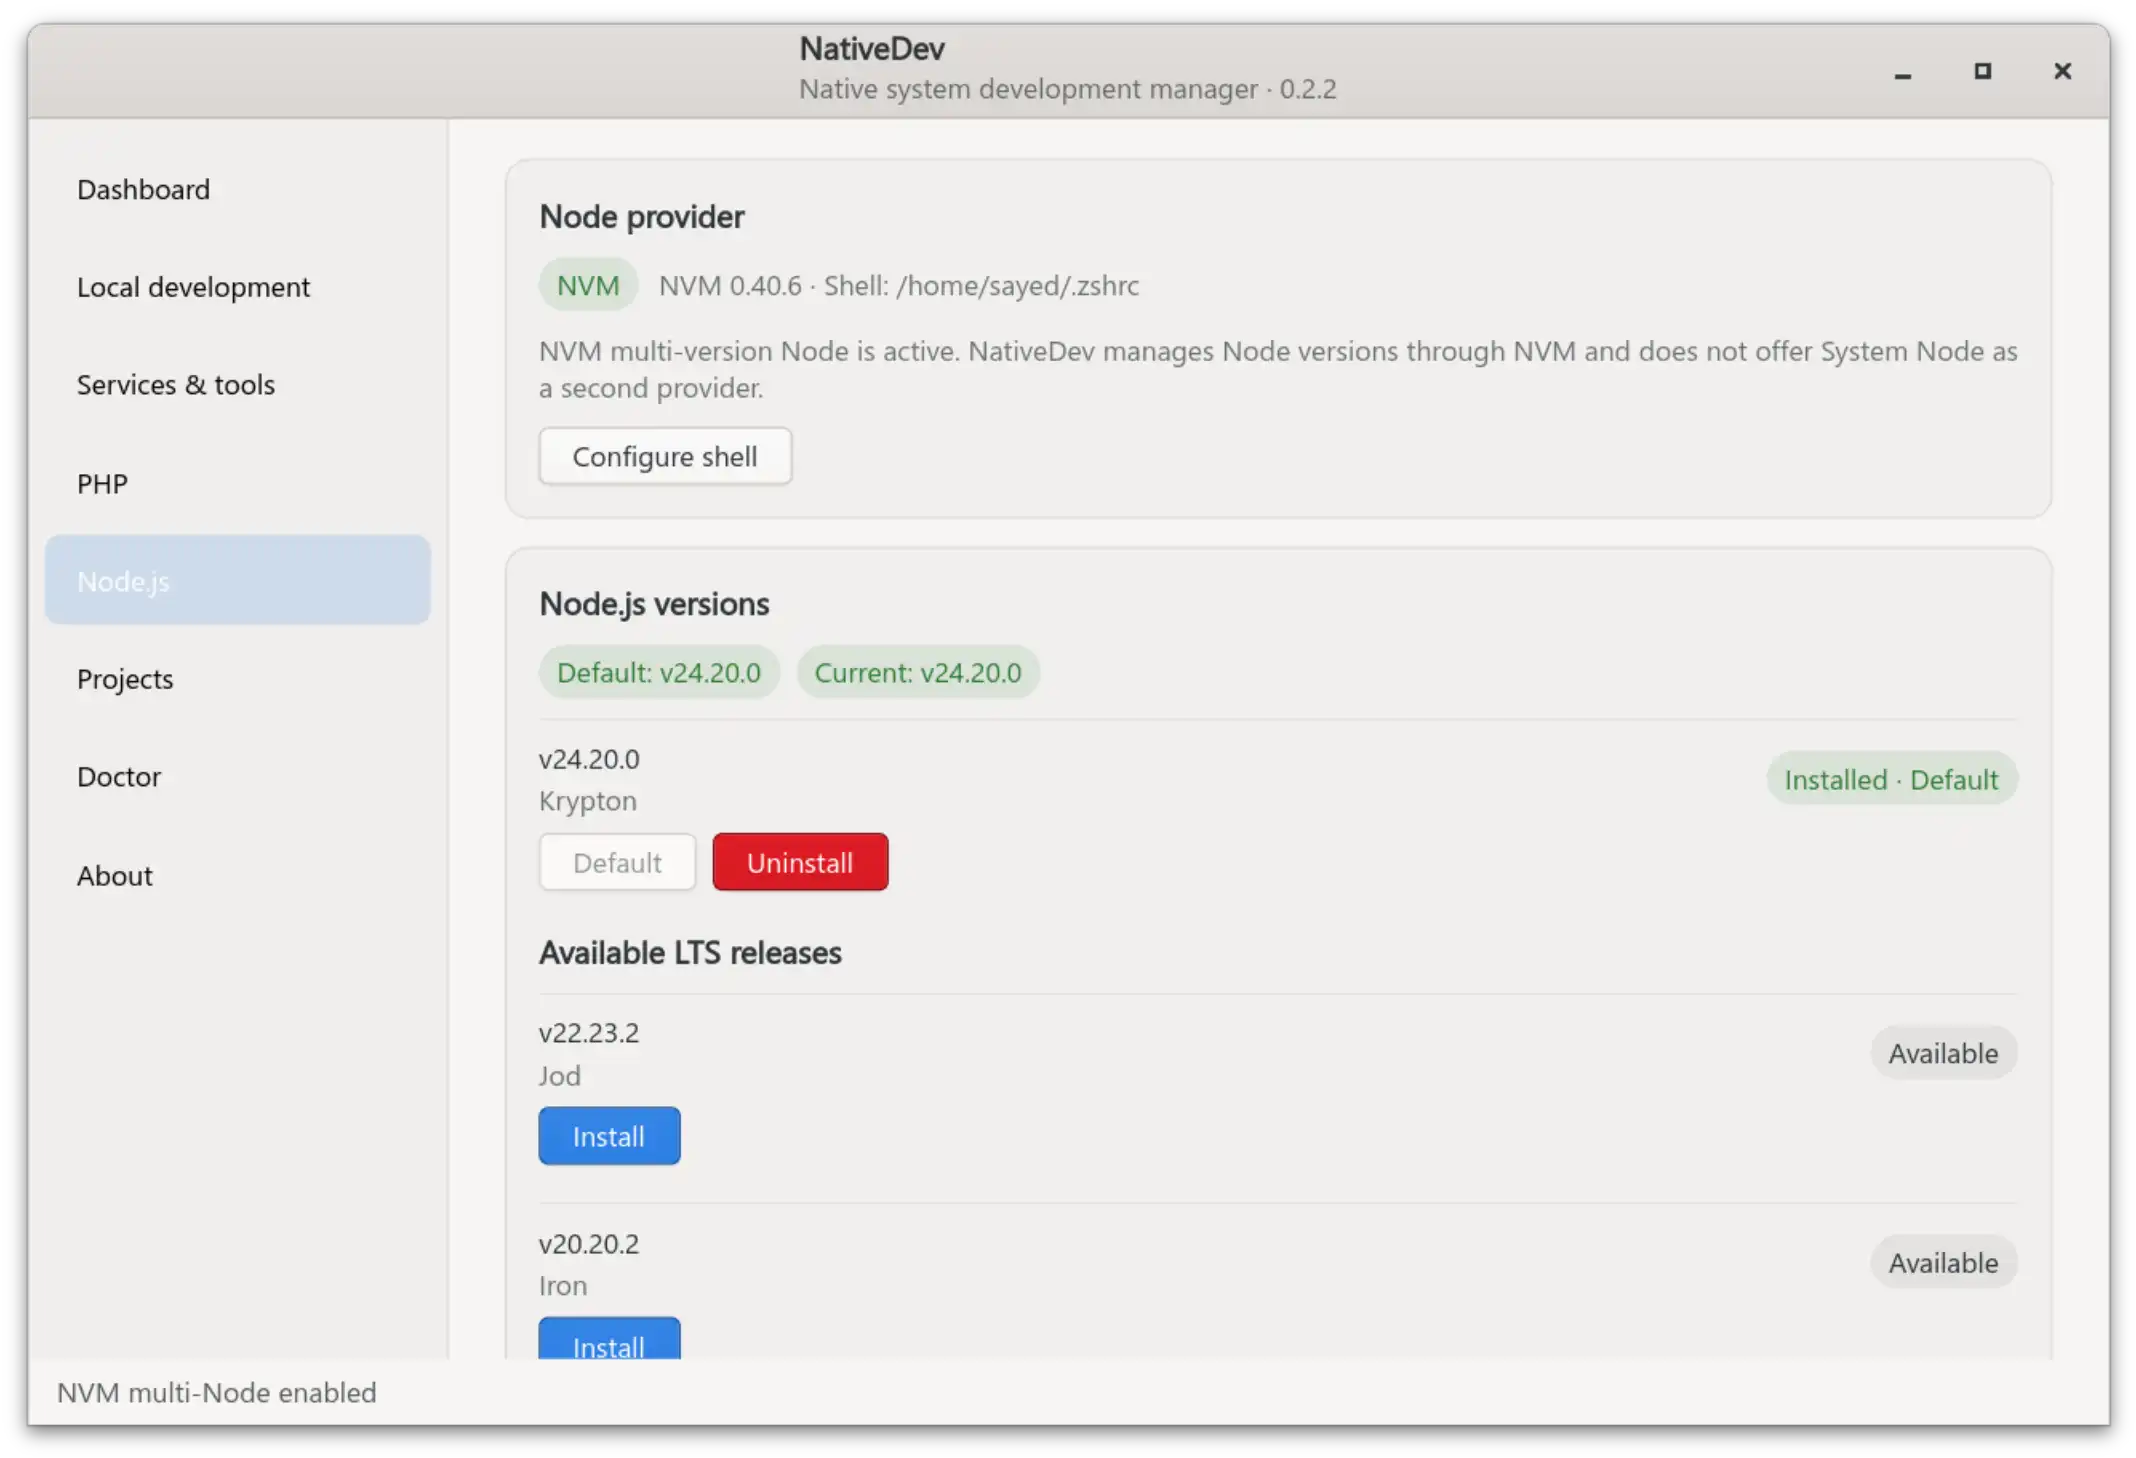Image resolution: width=2136 pixels, height=1458 pixels.
Task: Click the Available LTS releases heading
Action: pos(690,953)
